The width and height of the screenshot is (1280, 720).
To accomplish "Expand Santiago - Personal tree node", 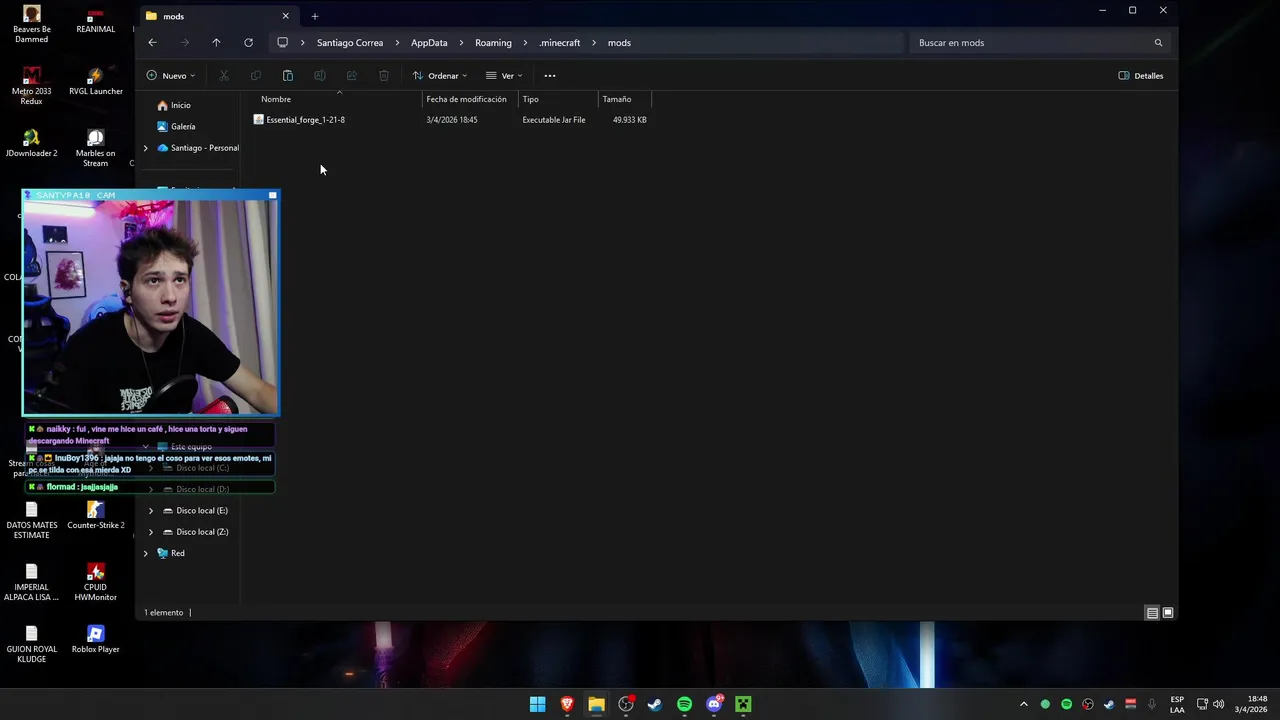I will [x=146, y=148].
